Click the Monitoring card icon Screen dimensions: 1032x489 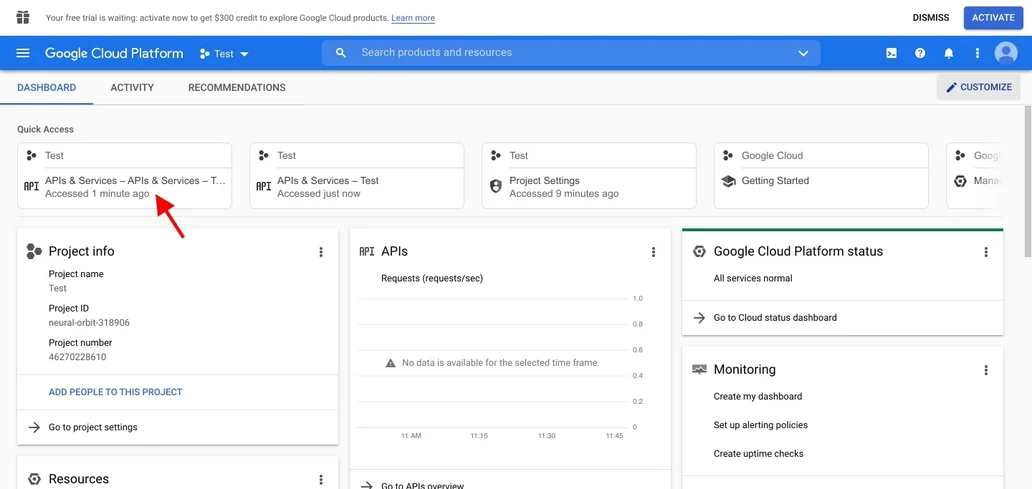coord(699,369)
